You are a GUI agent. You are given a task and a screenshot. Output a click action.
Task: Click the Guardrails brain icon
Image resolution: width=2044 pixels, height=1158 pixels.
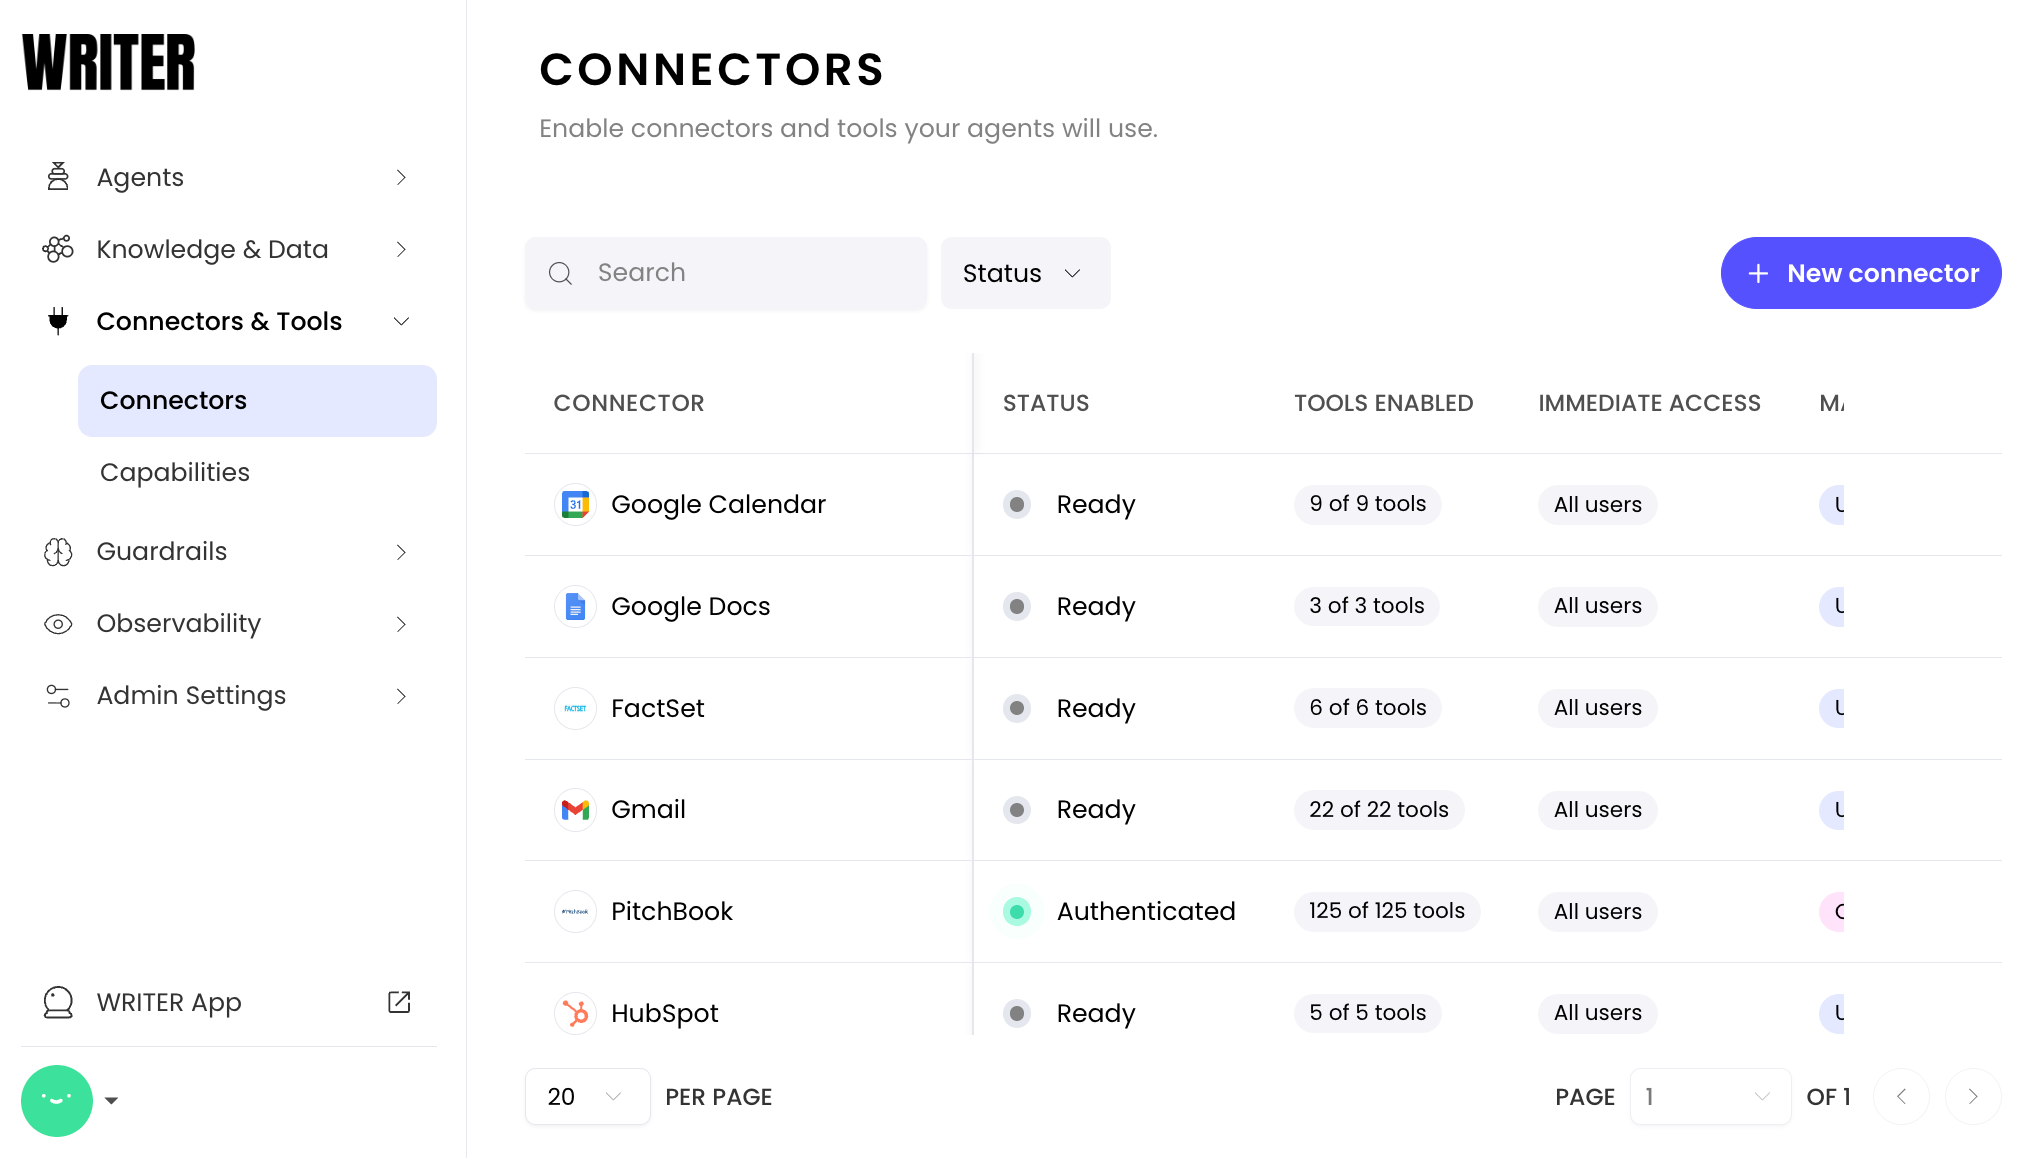coord(58,552)
